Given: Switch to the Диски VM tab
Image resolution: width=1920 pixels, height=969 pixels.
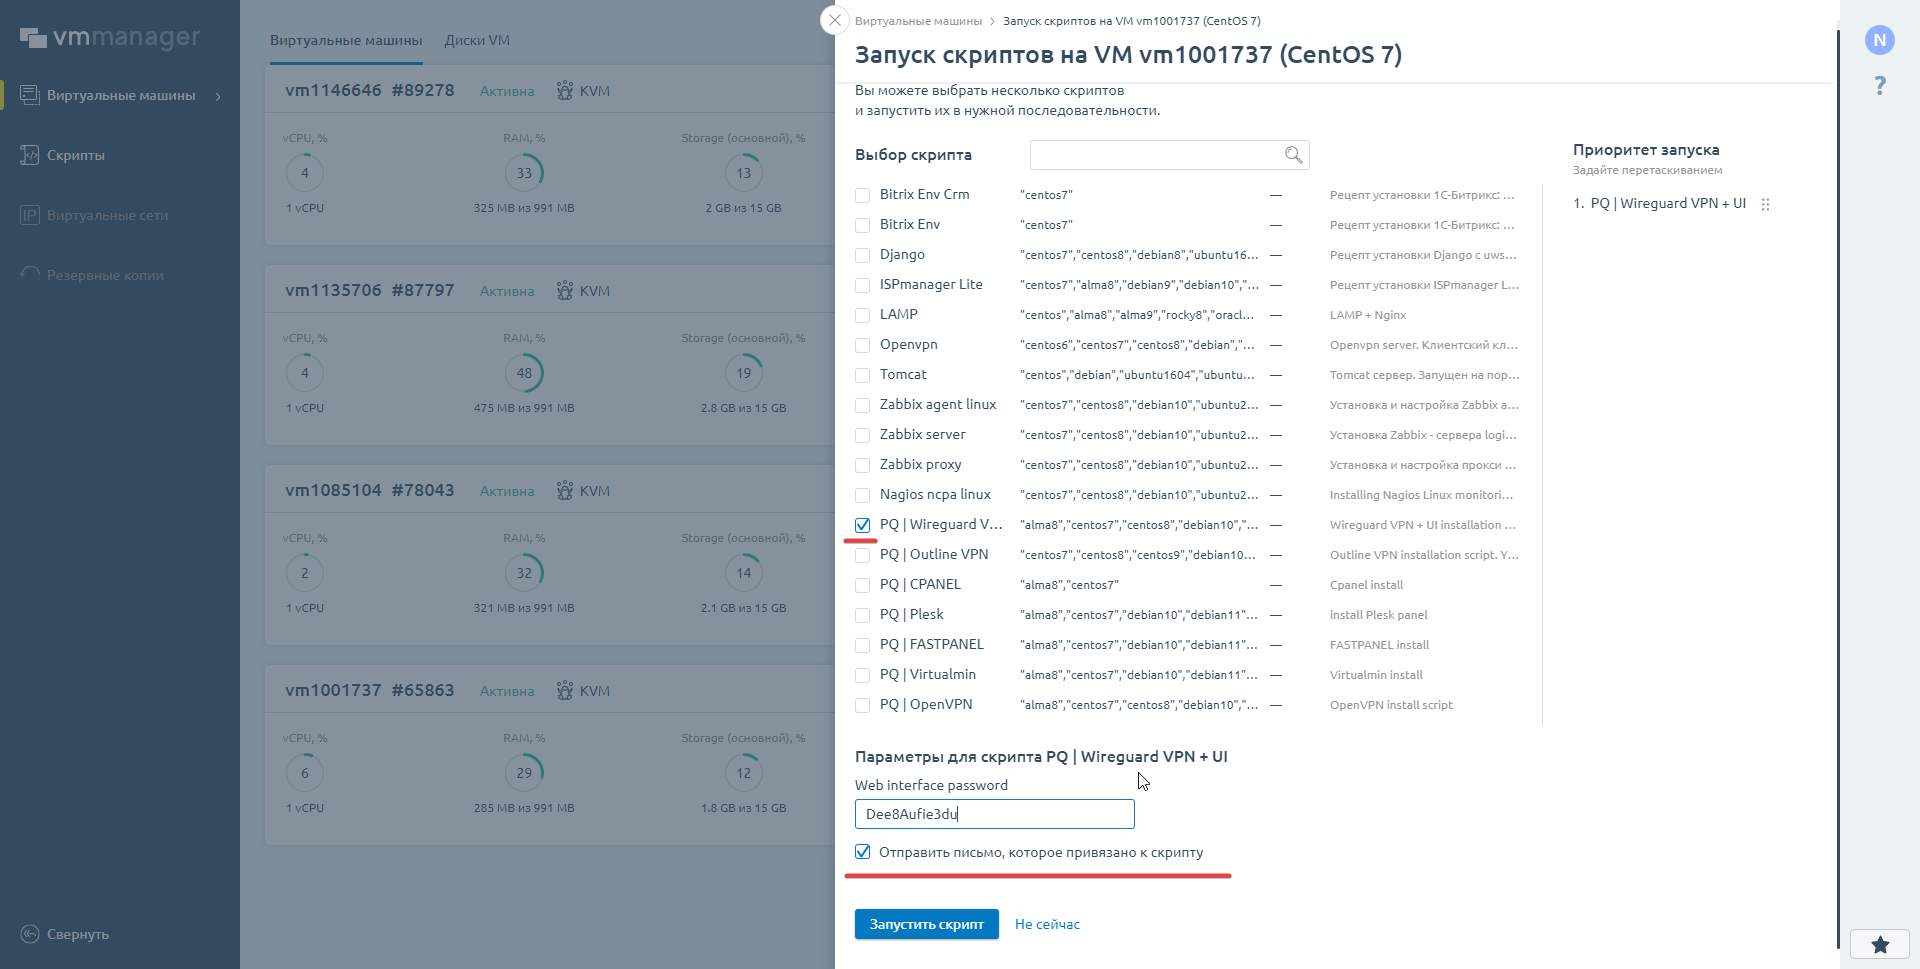Looking at the screenshot, I should 477,40.
